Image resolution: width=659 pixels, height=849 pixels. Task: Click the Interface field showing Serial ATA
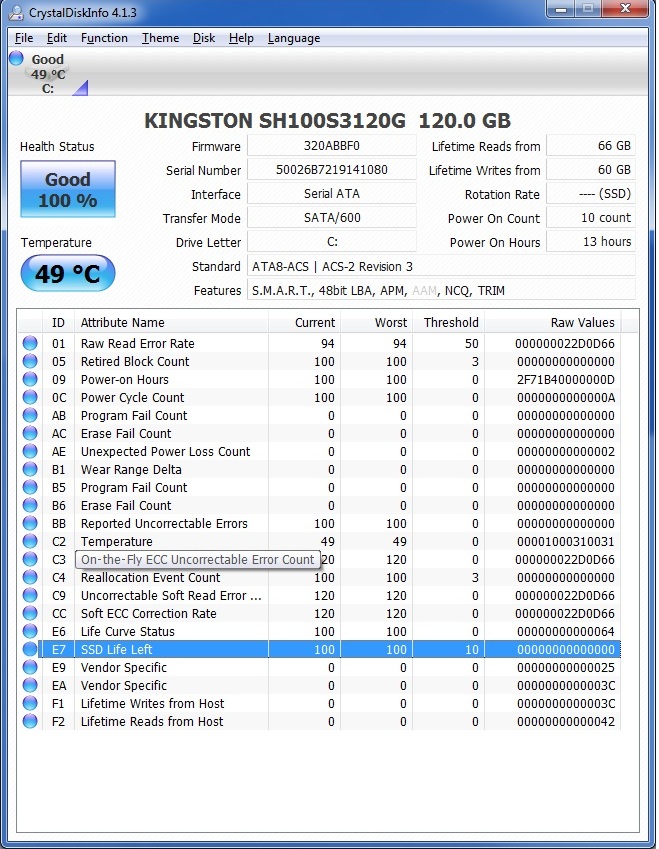[331, 193]
